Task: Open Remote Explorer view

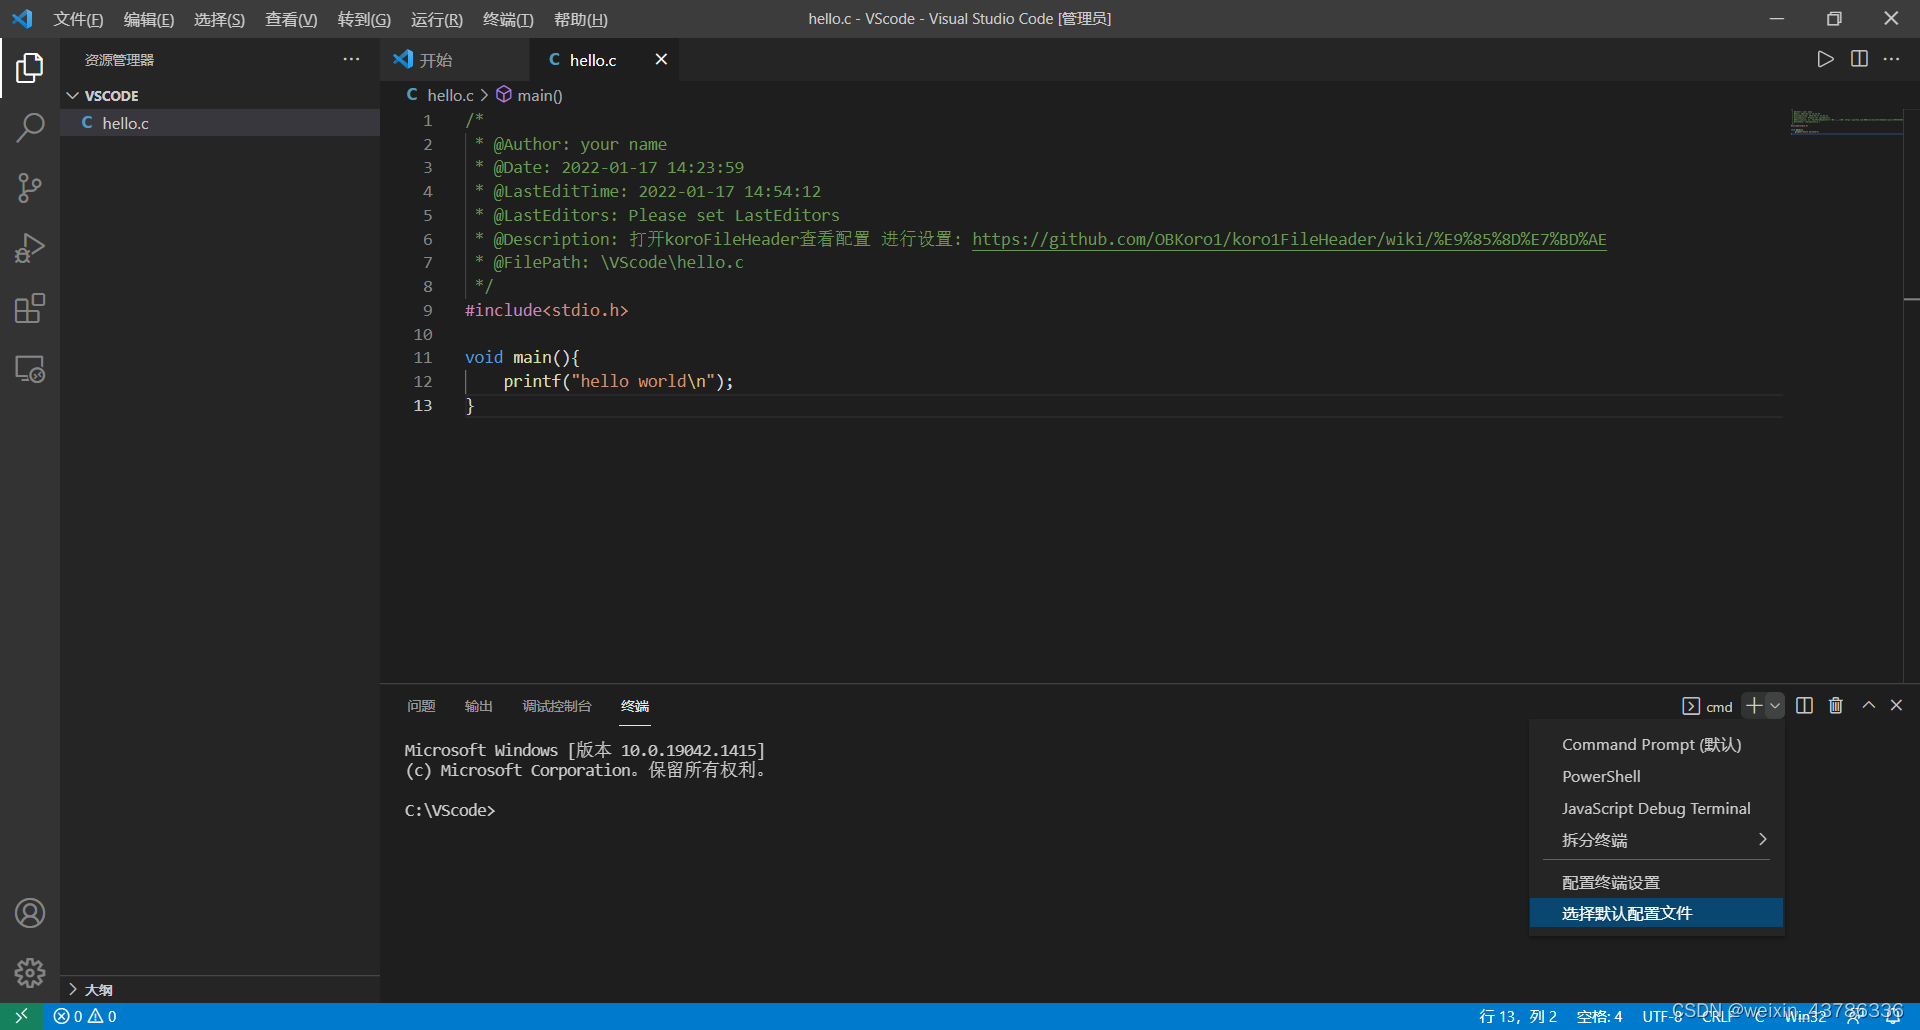Action: click(30, 369)
